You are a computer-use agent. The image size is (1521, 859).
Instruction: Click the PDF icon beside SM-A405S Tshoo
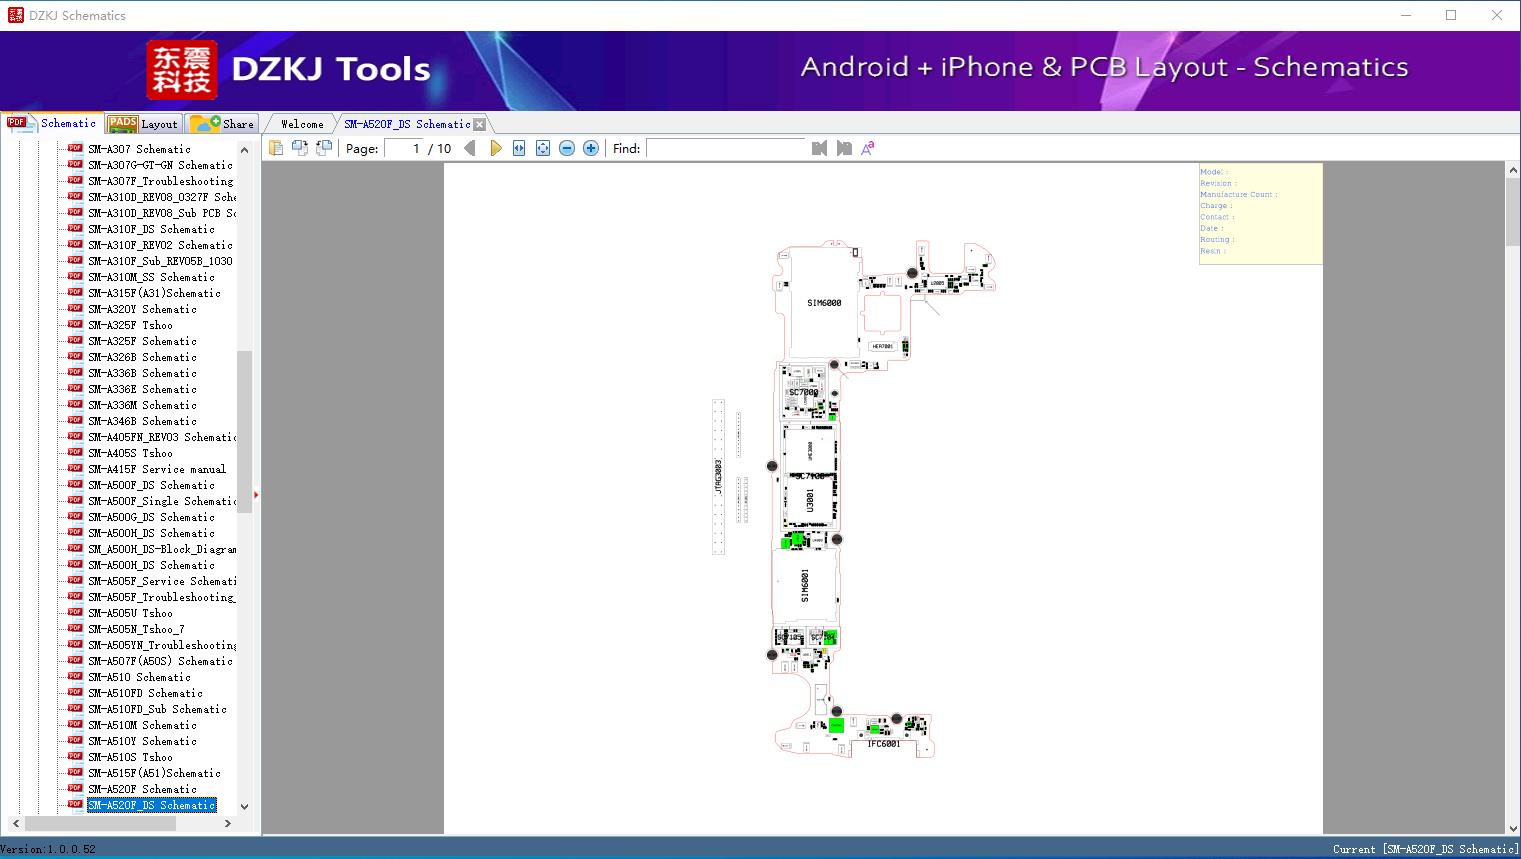tap(75, 452)
